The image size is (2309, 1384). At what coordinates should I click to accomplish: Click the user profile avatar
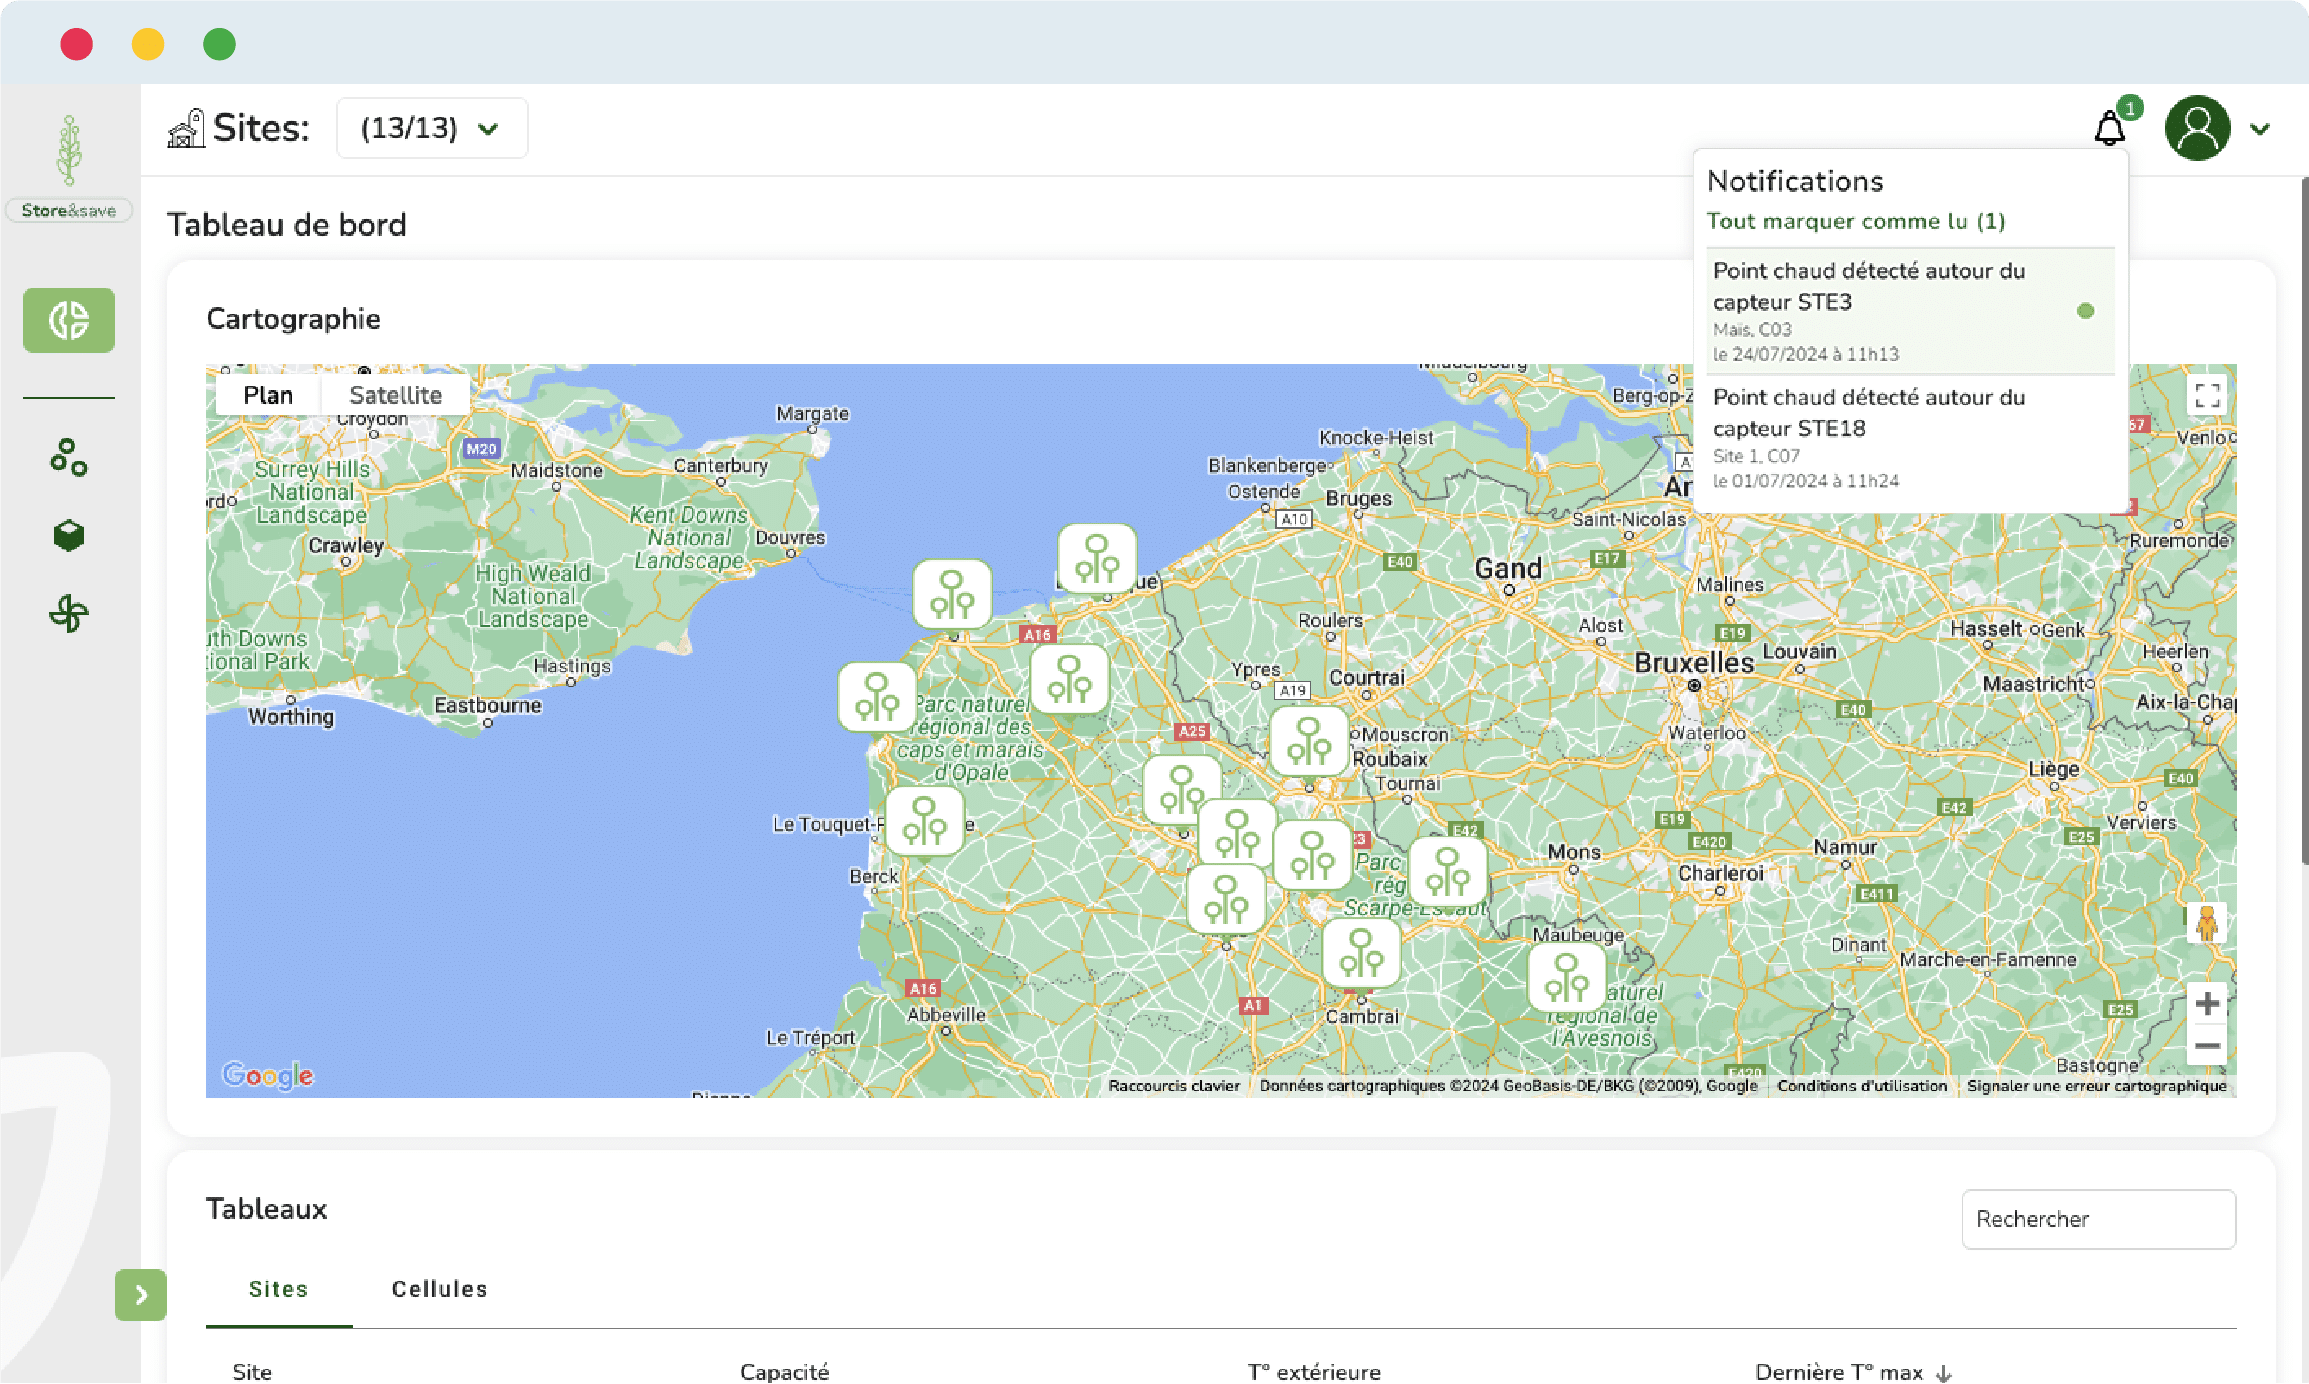[x=2197, y=128]
